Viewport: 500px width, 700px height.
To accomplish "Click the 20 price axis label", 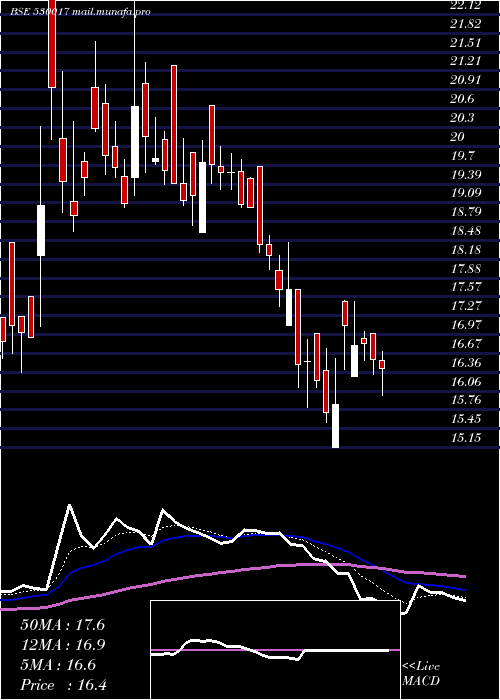I will 458,137.
